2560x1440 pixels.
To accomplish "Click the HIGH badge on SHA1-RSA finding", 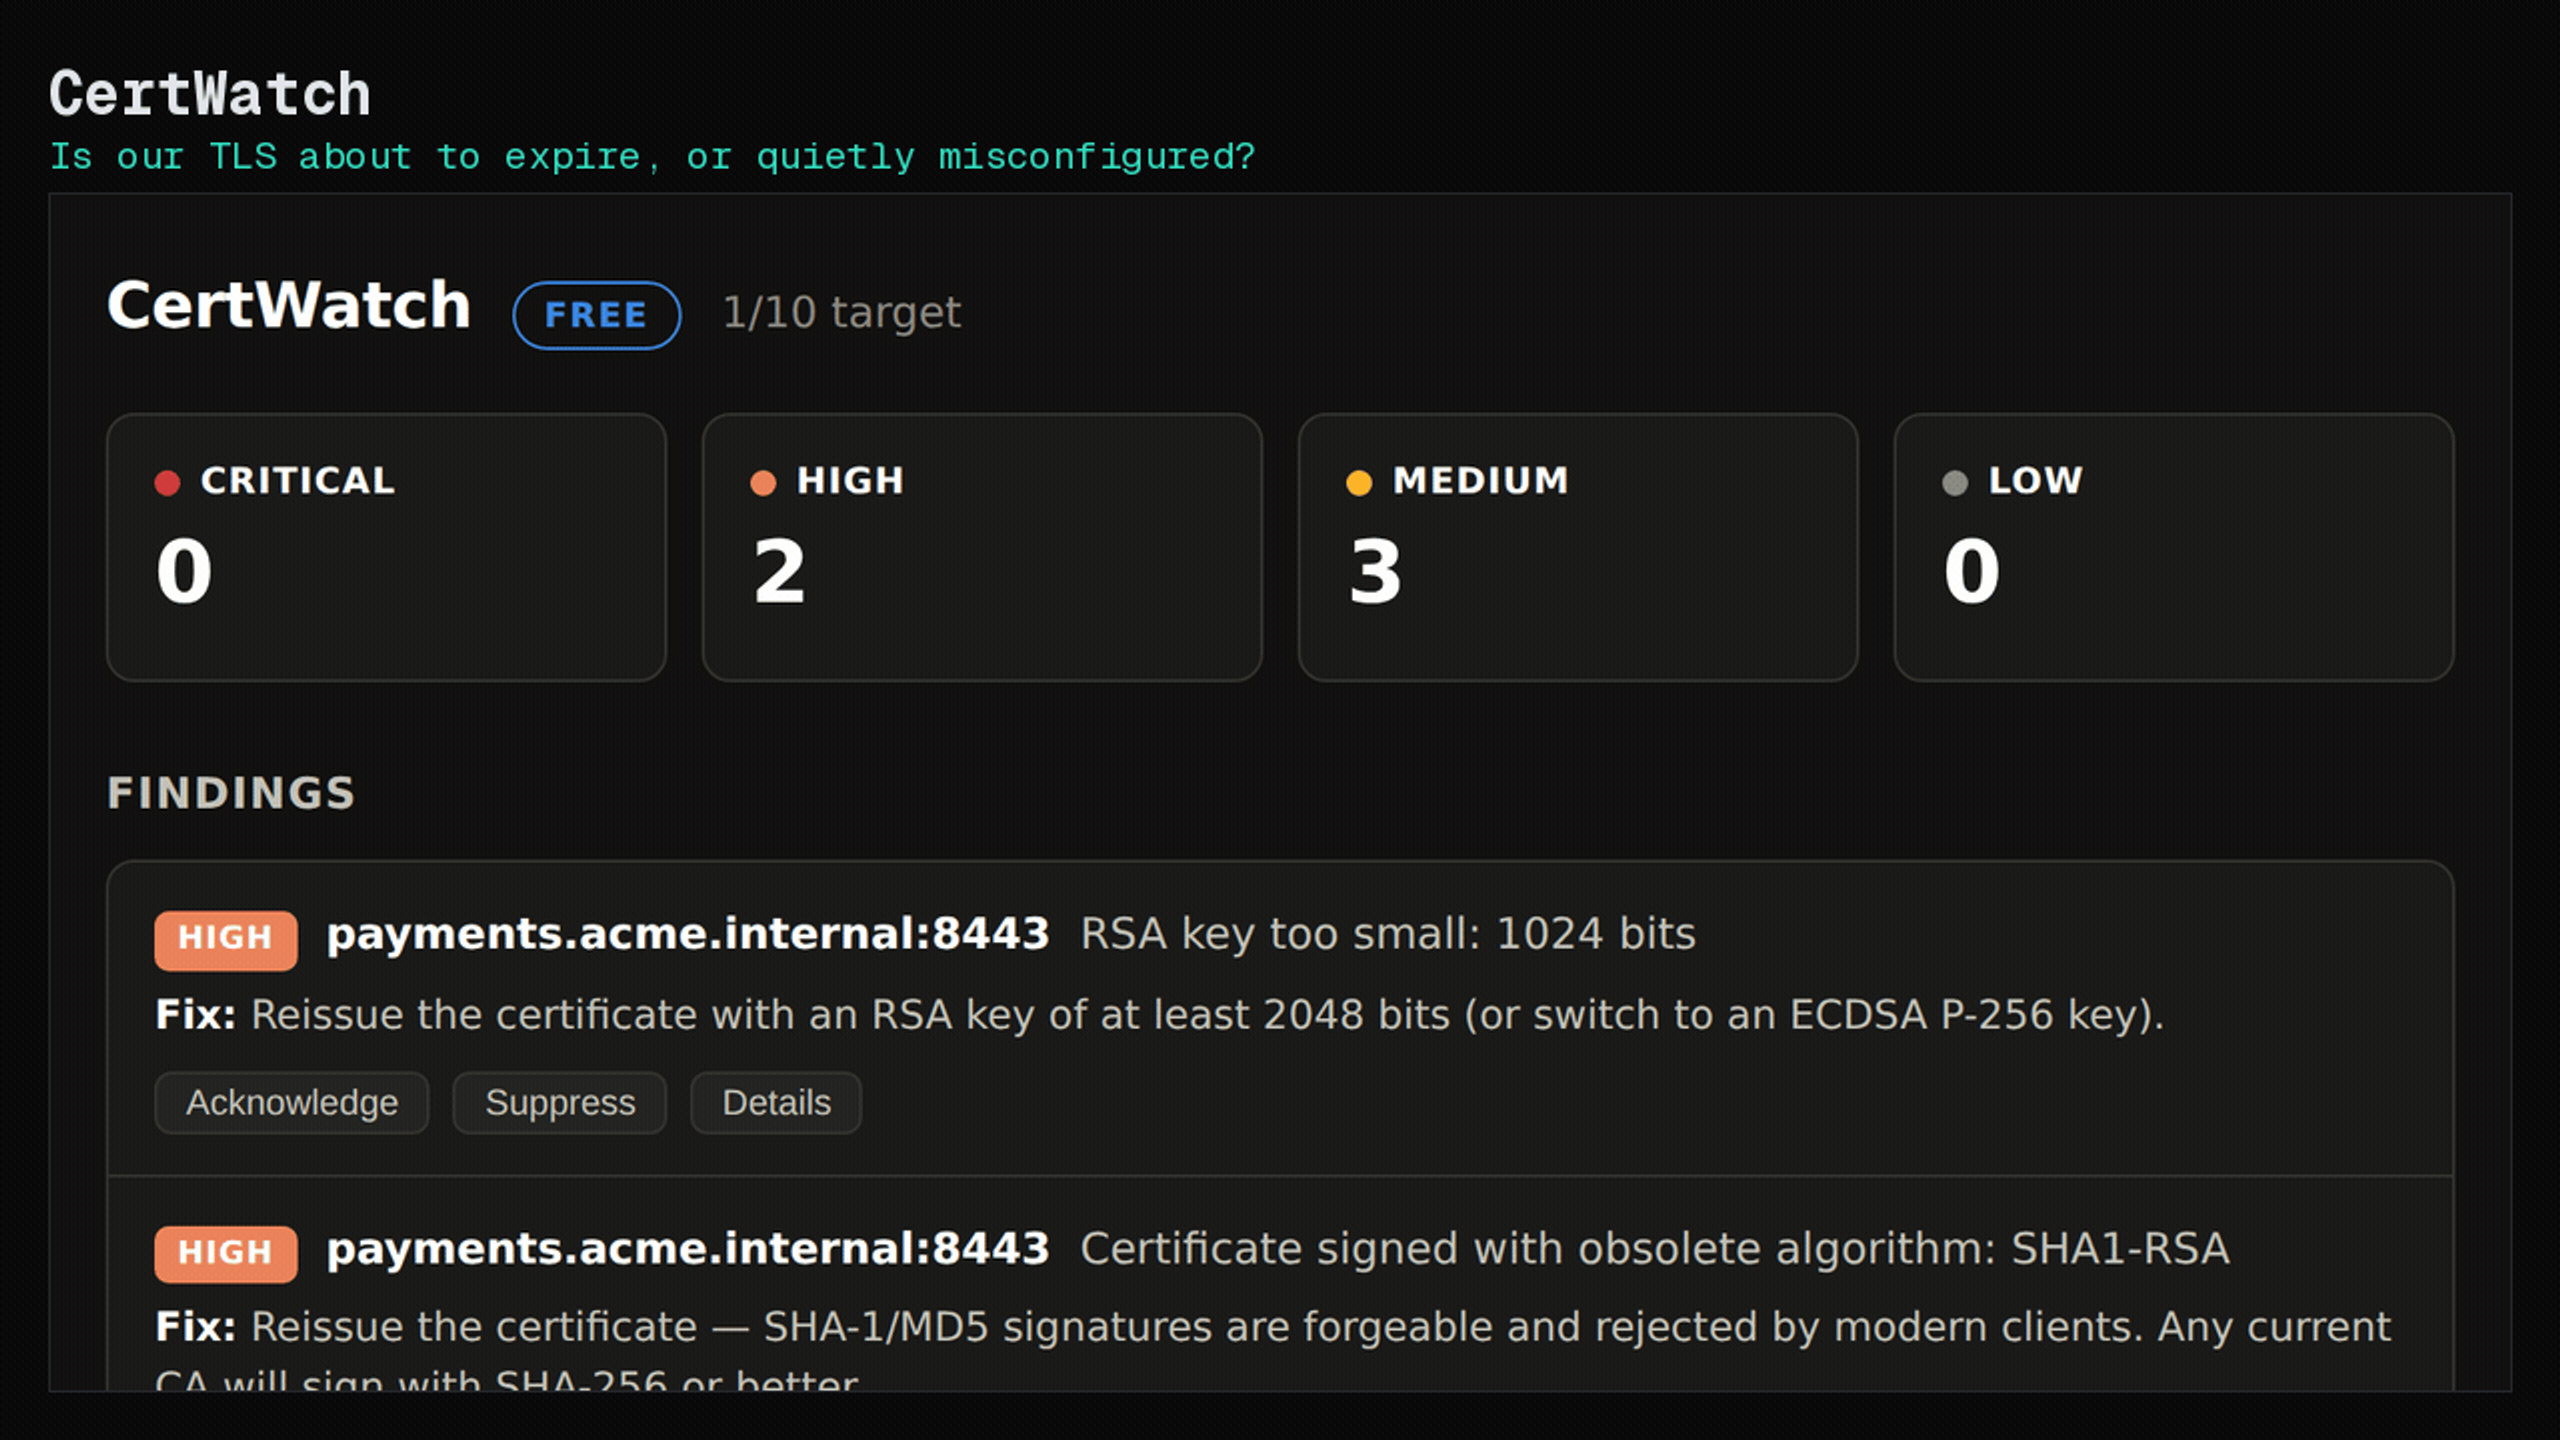I will pyautogui.click(x=226, y=1253).
